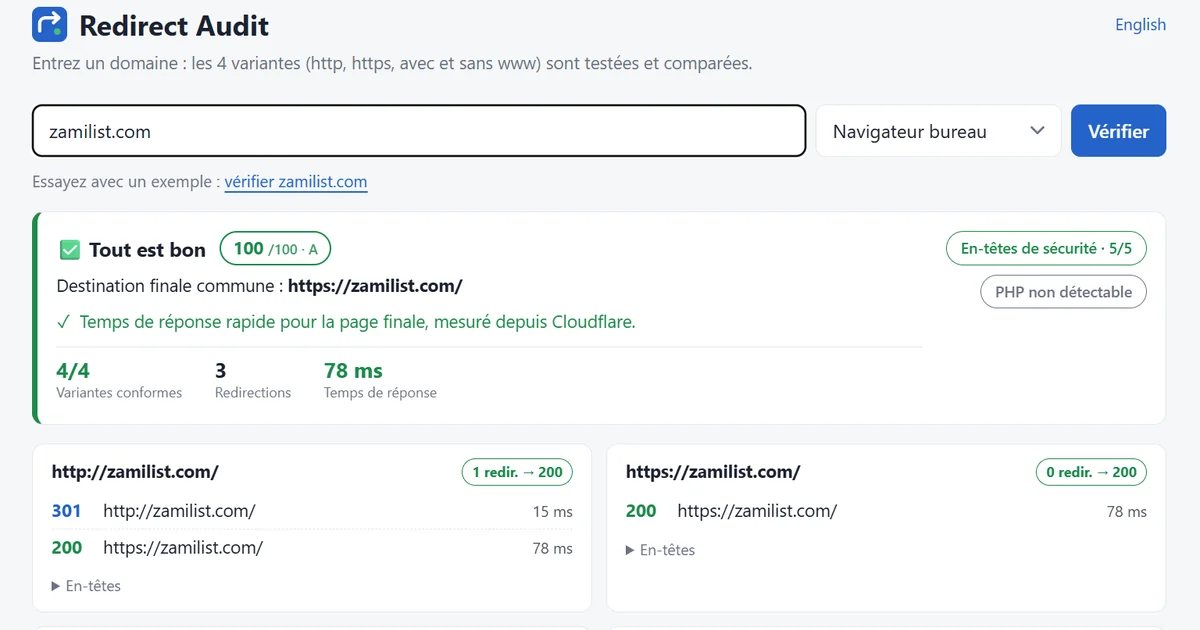Click the "0 redir. → 200" badge
The width and height of the screenshot is (1200, 630).
[1091, 472]
